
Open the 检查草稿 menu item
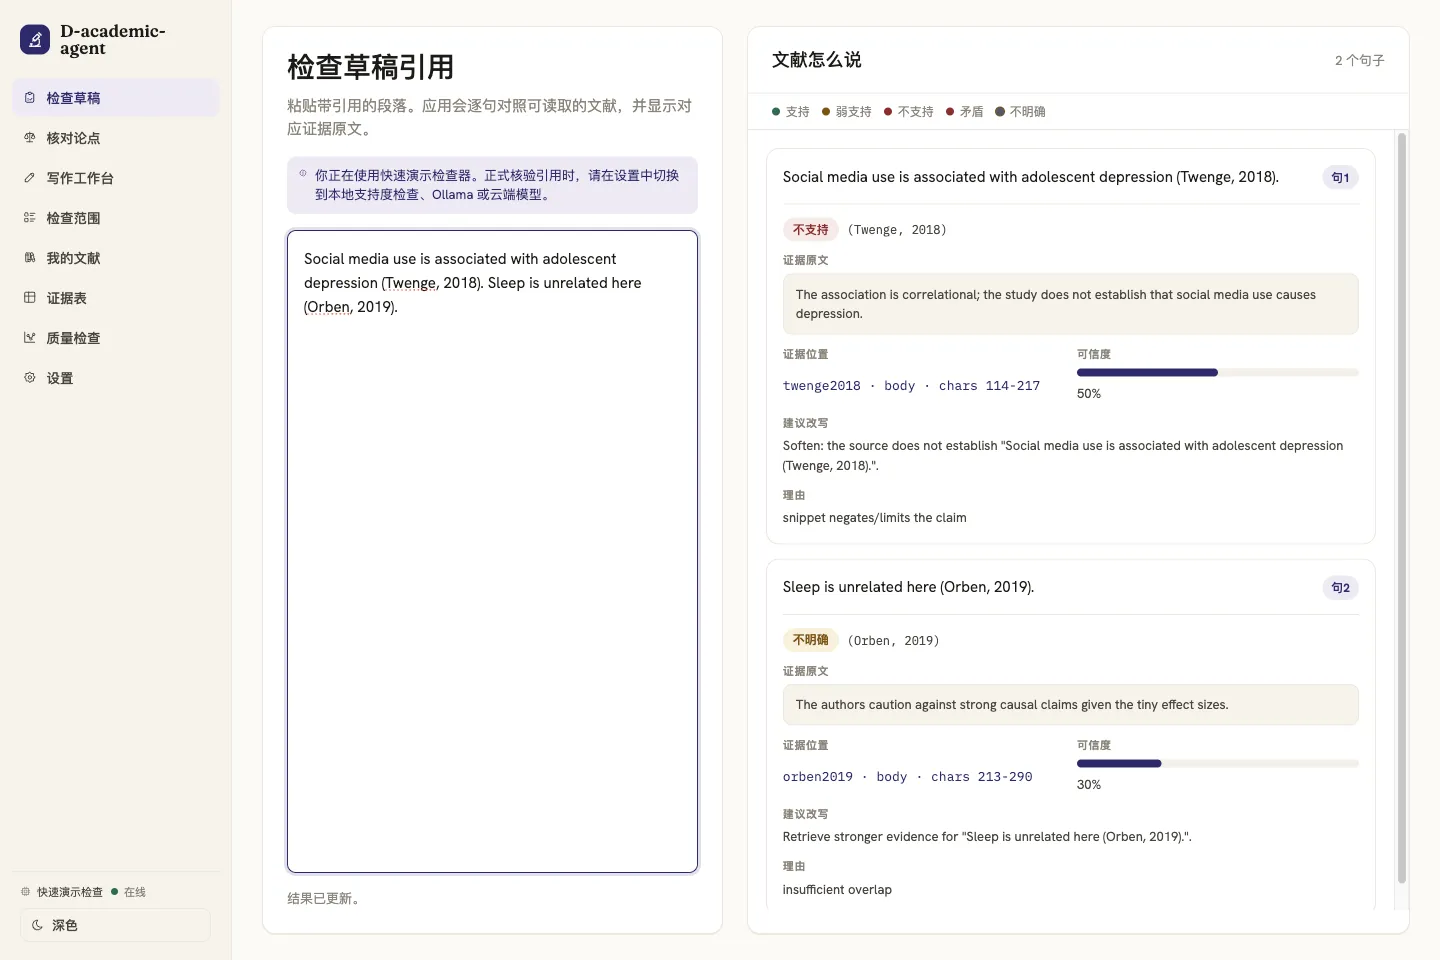point(116,98)
